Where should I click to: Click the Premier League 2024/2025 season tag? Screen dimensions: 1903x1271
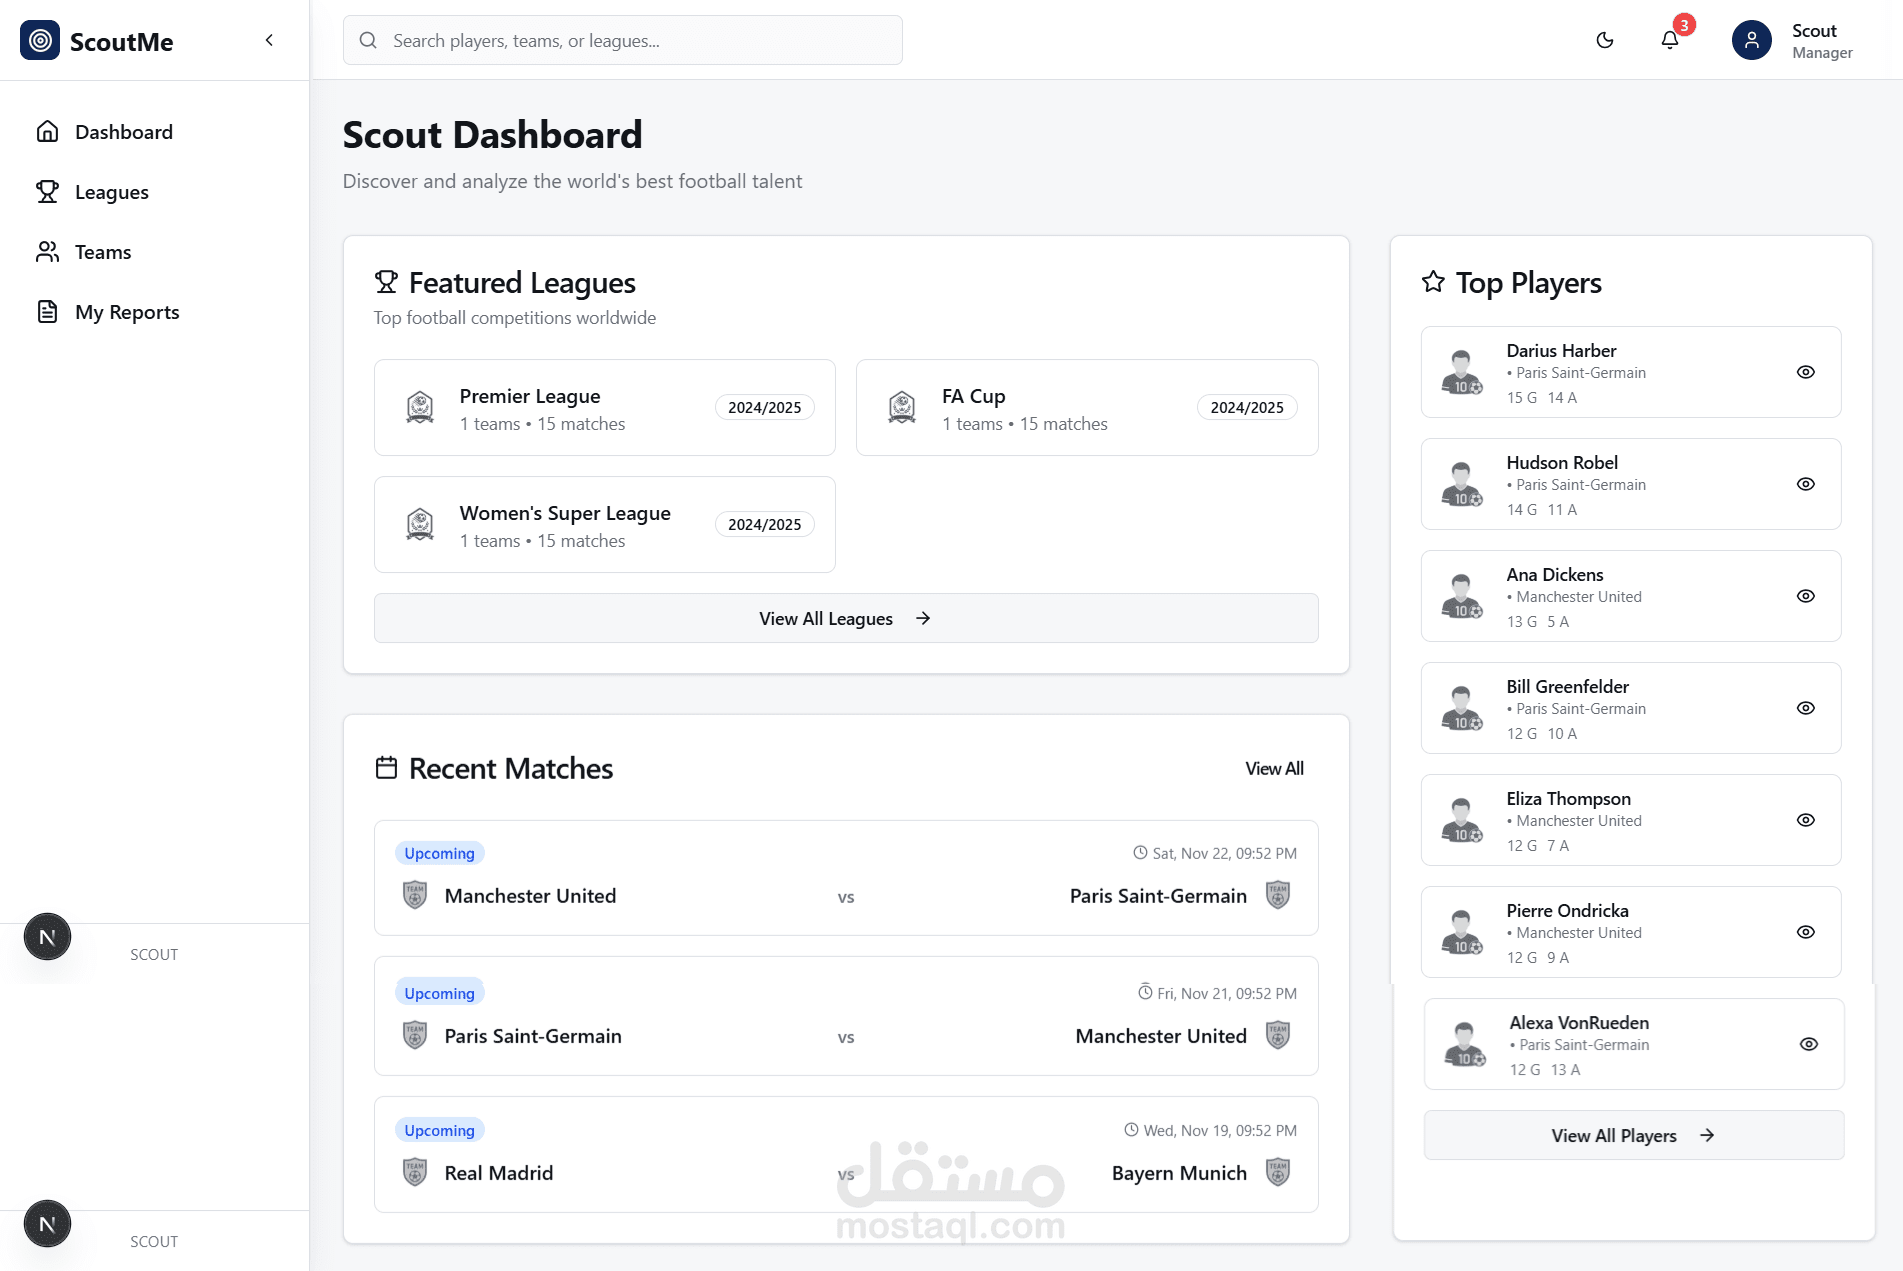click(x=765, y=408)
